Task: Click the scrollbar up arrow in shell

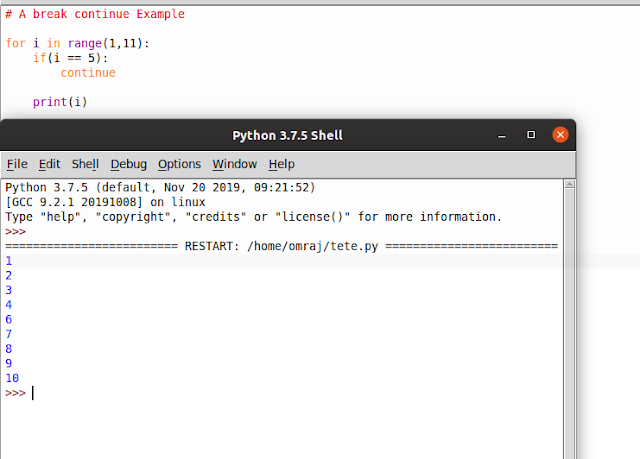Action: click(x=570, y=184)
